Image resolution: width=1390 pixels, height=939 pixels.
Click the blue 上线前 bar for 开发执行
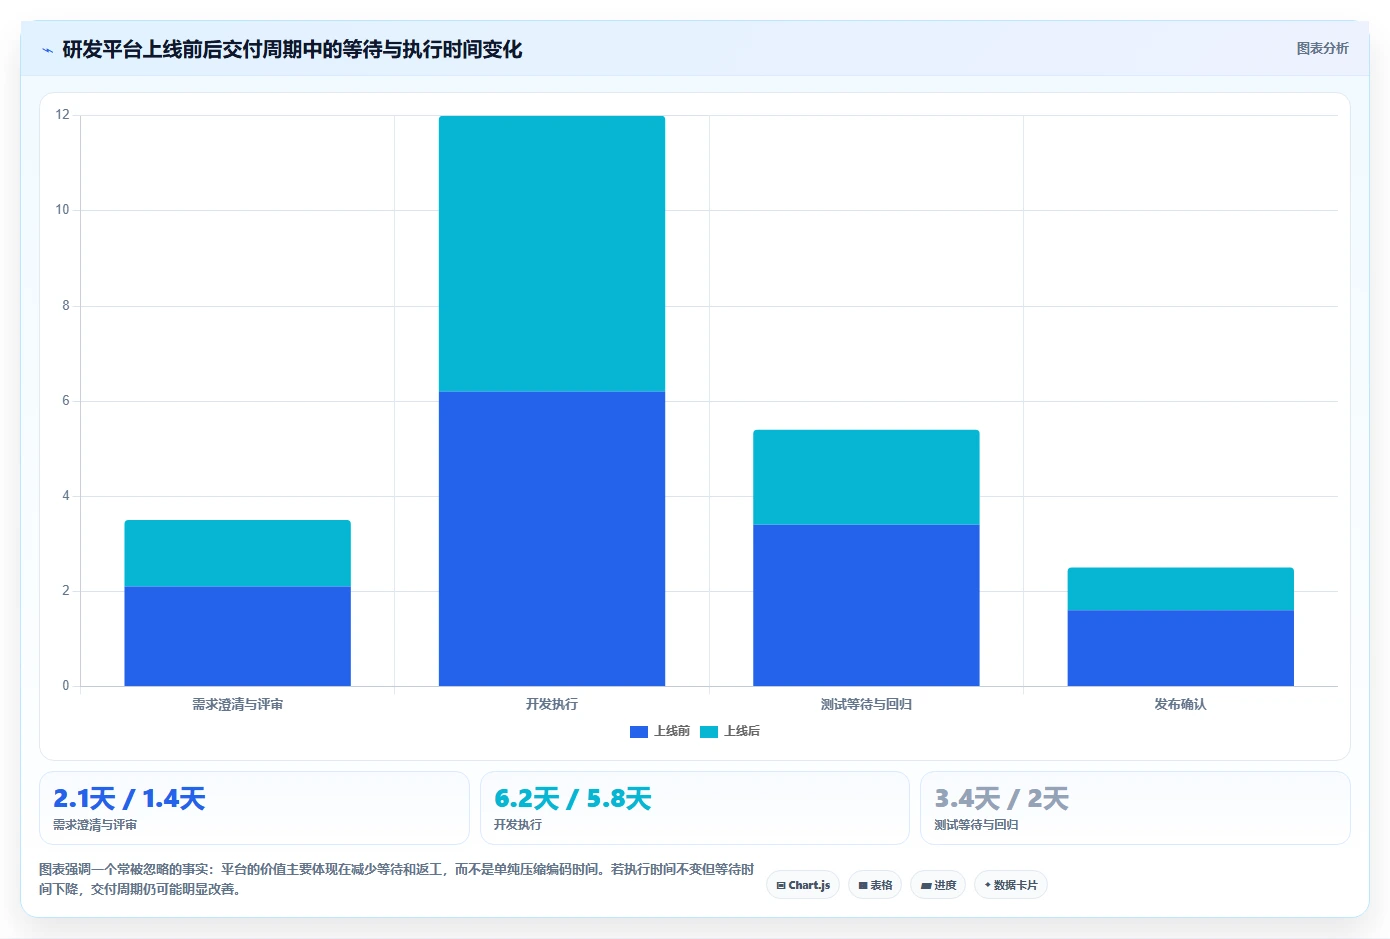pyautogui.click(x=552, y=539)
